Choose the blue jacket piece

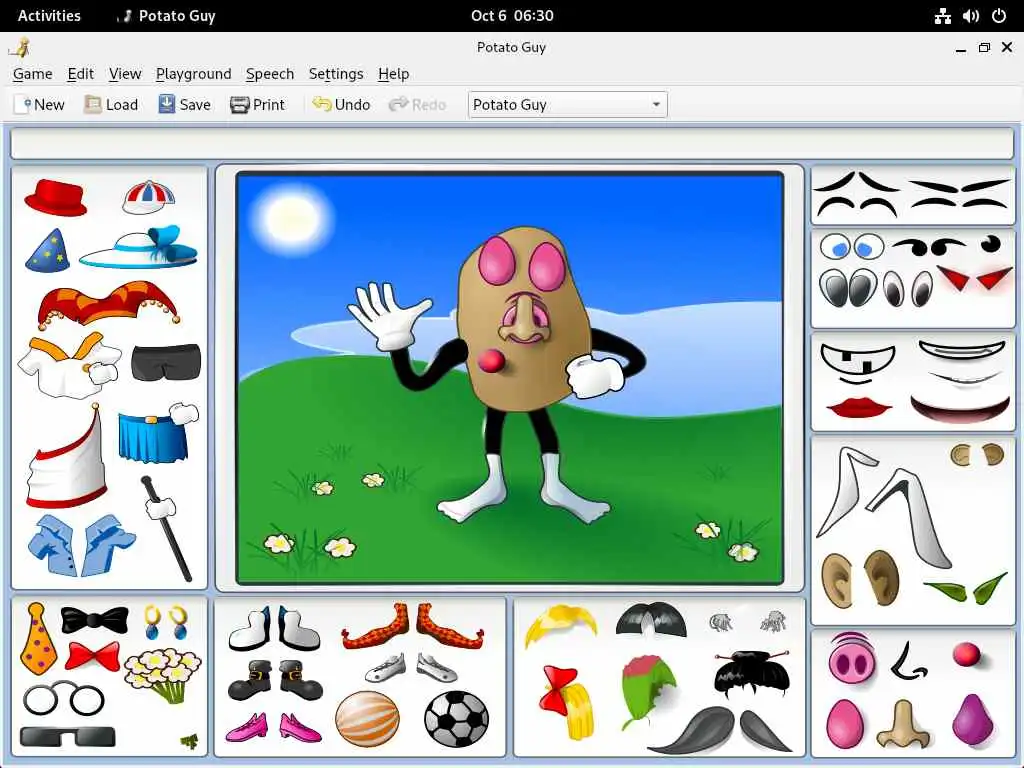[x=82, y=545]
